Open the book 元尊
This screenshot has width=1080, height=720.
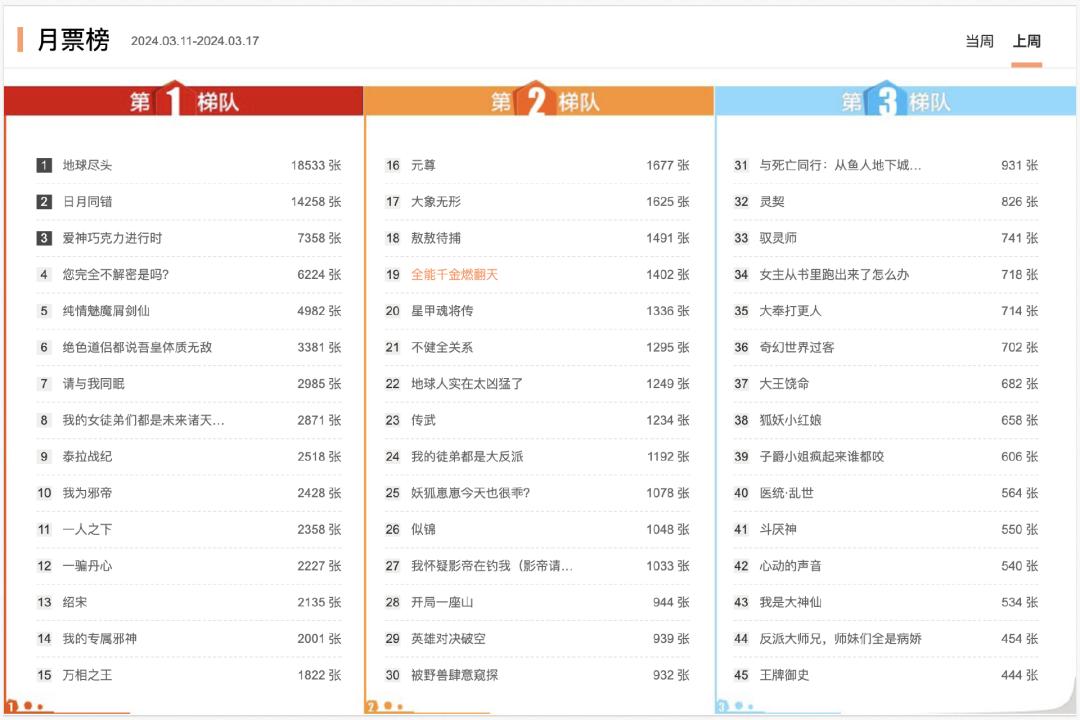pyautogui.click(x=423, y=165)
